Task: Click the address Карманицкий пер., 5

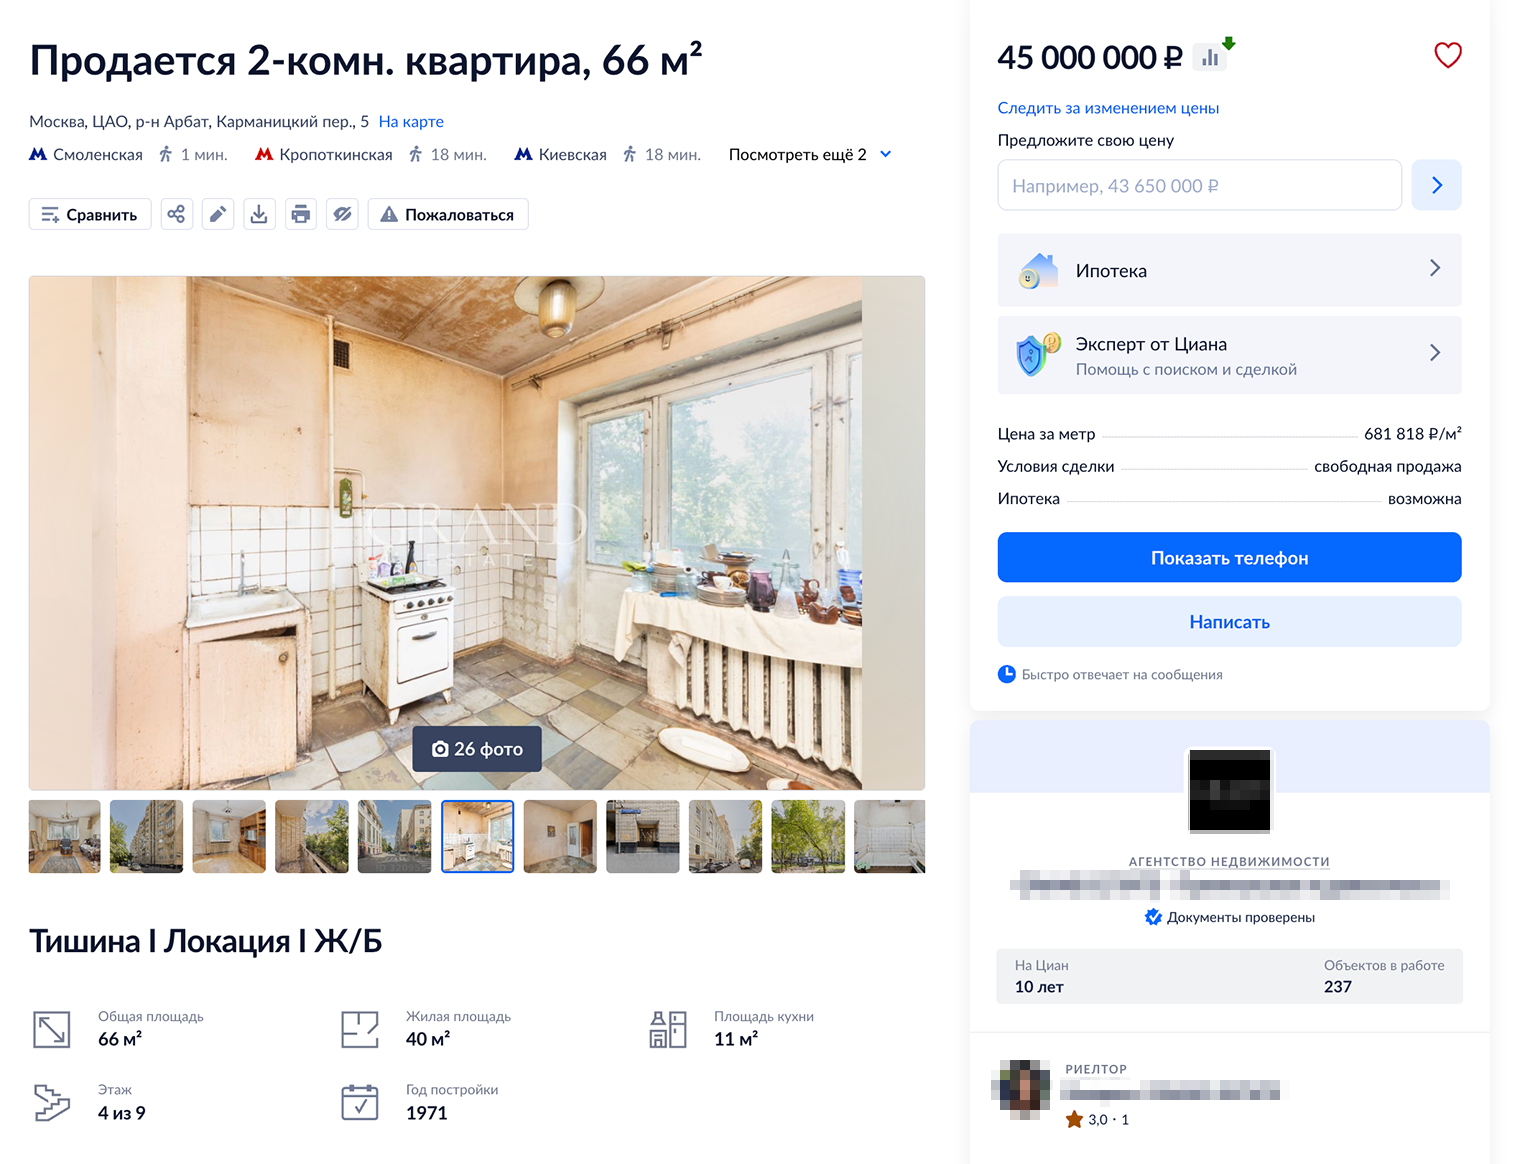Action: click(x=293, y=121)
